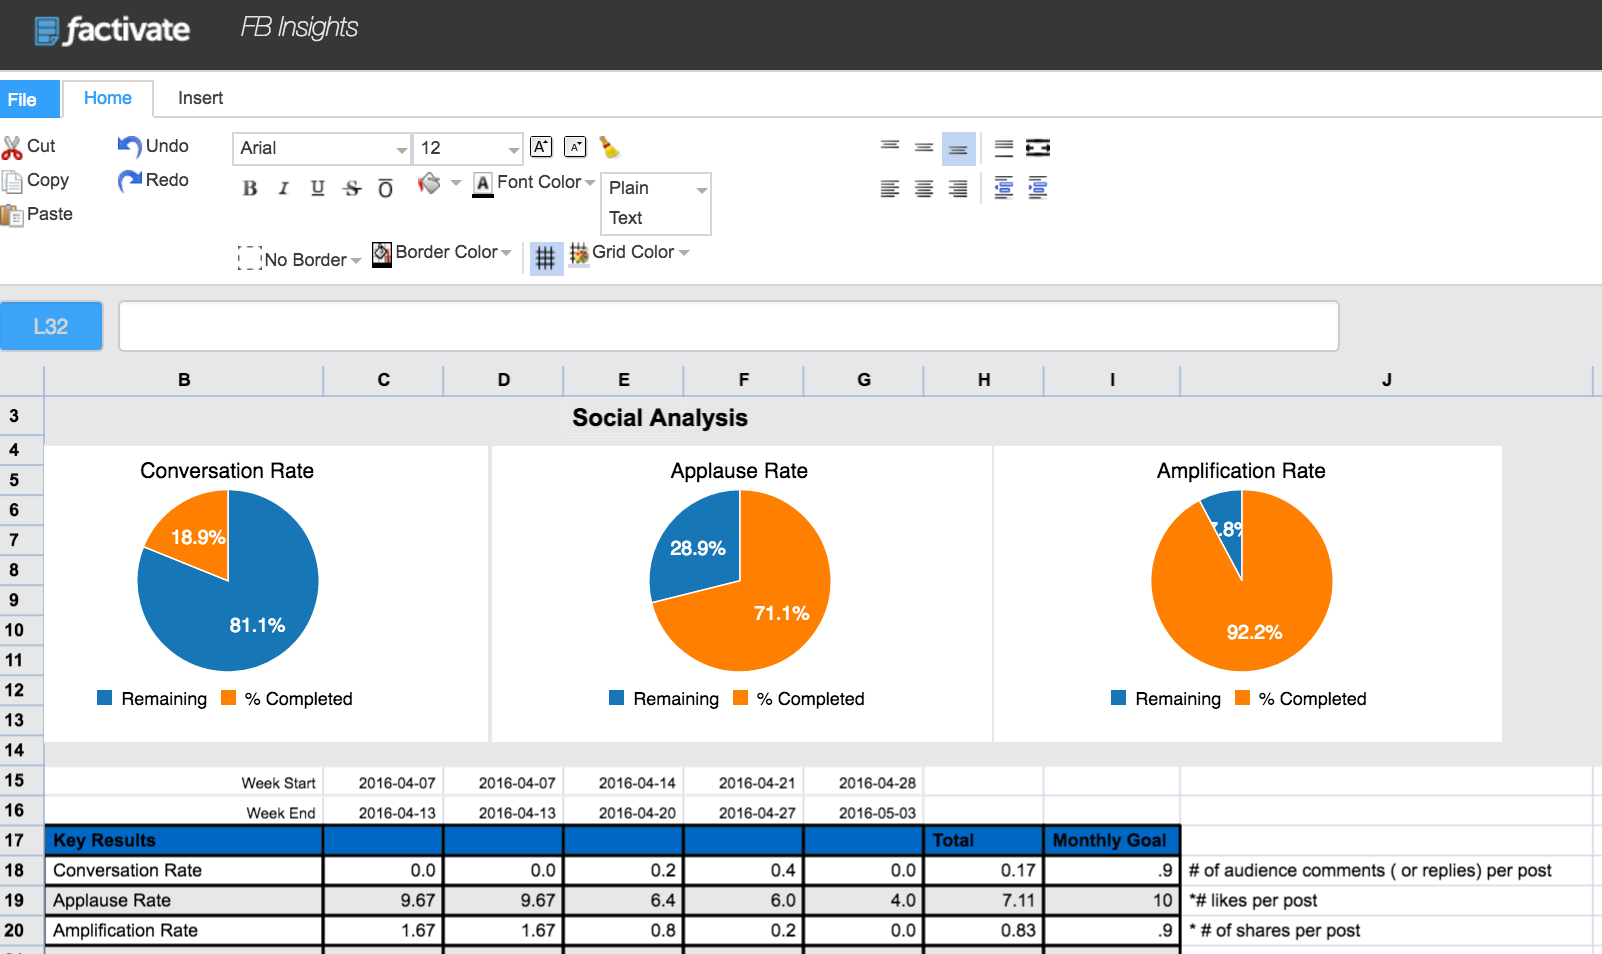Viewport: 1602px width, 954px height.
Task: Open the Font Color picker
Action: (535, 183)
